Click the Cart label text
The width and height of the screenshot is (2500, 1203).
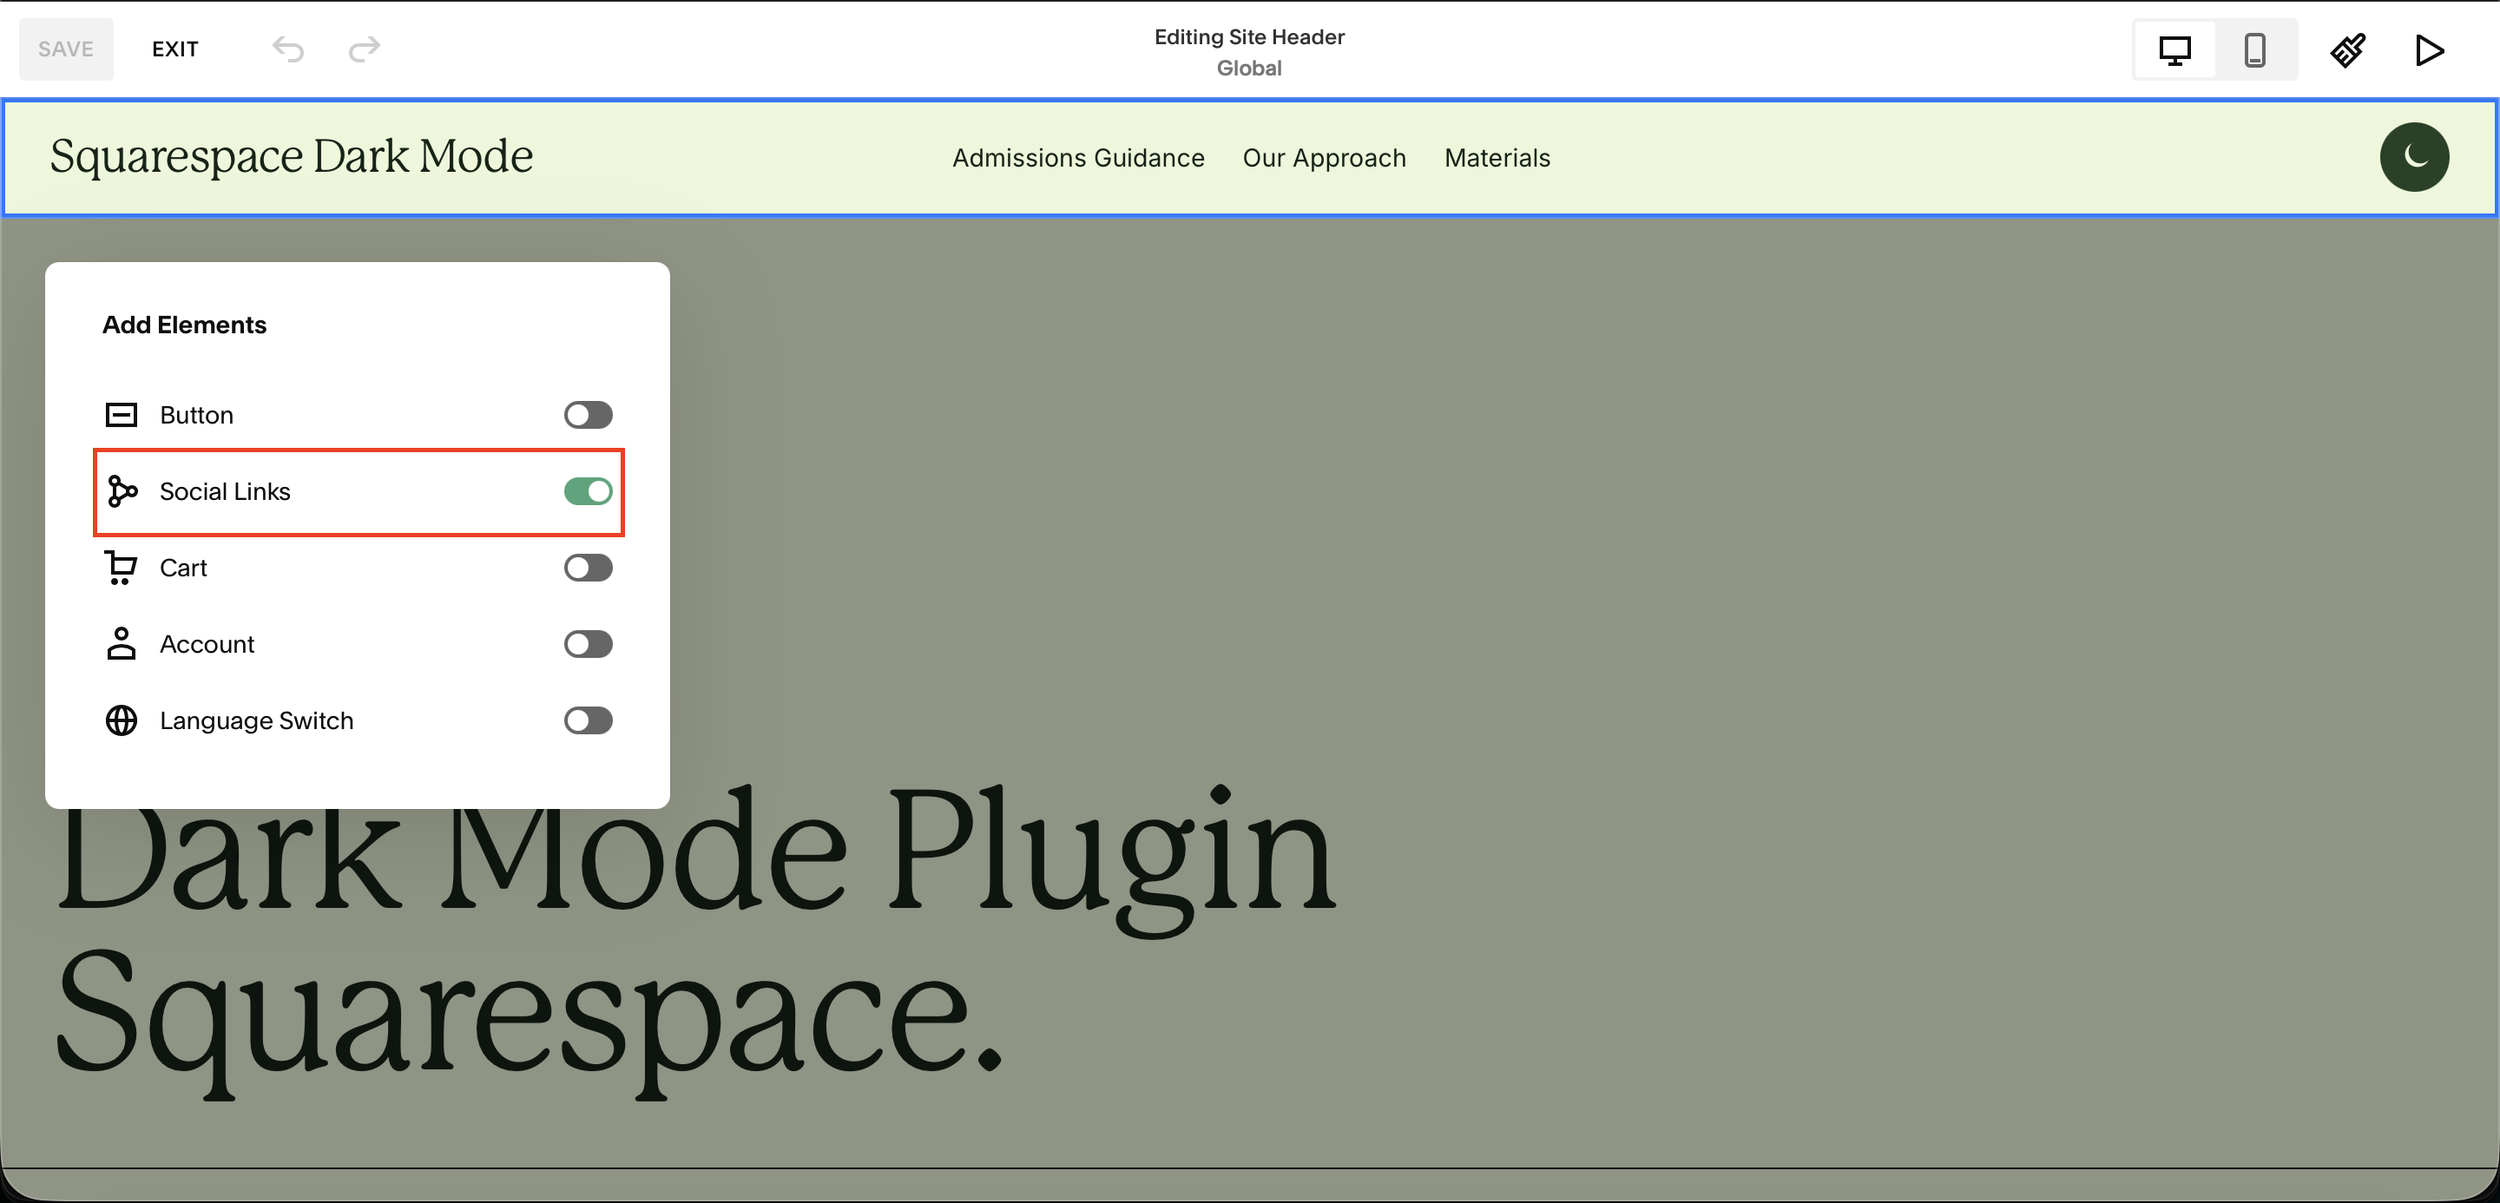click(x=183, y=568)
